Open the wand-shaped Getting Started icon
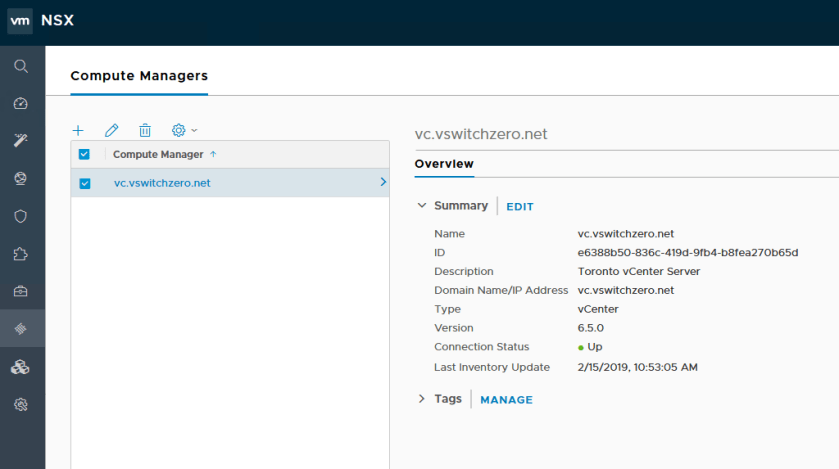The image size is (839, 469). [21, 141]
